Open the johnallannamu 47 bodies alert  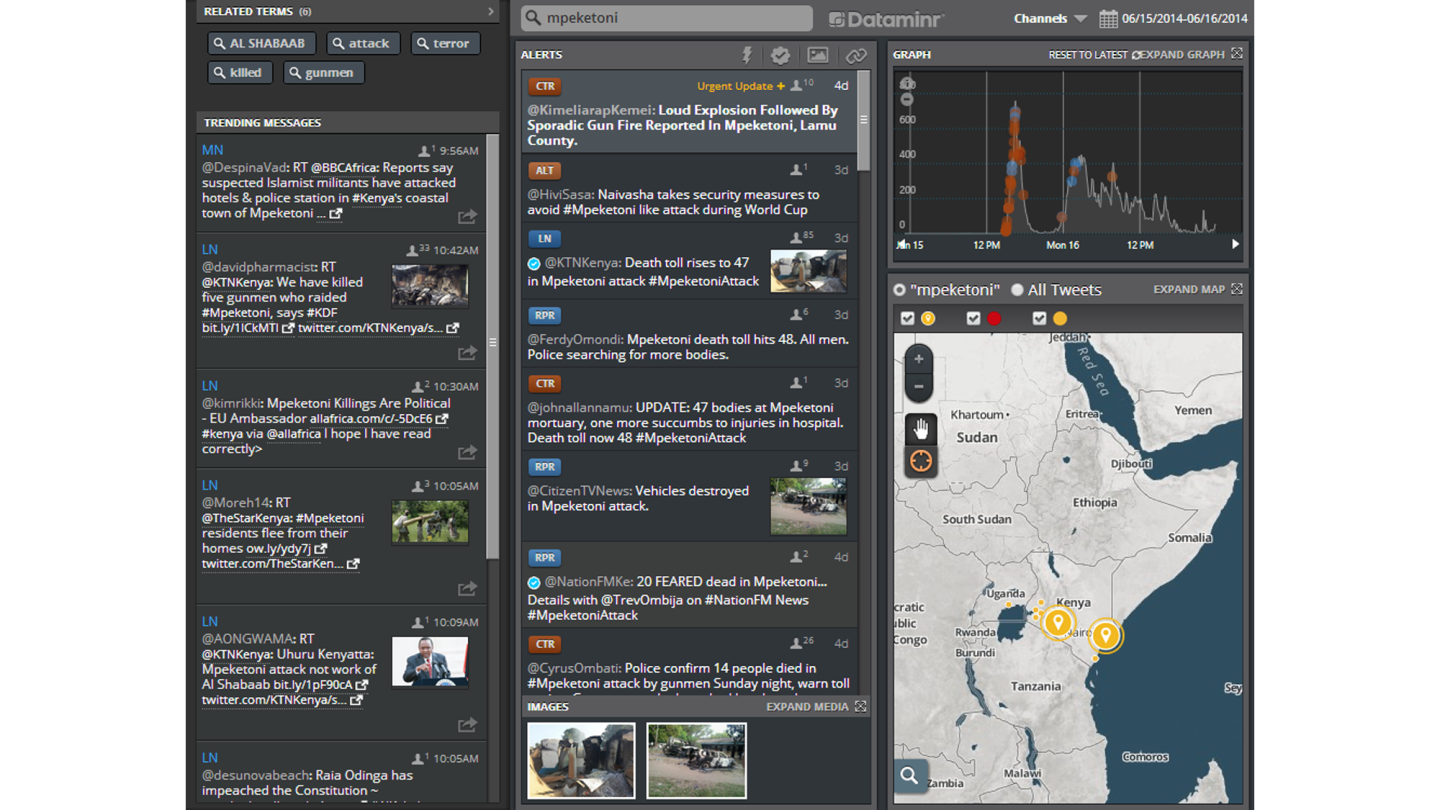click(x=689, y=409)
